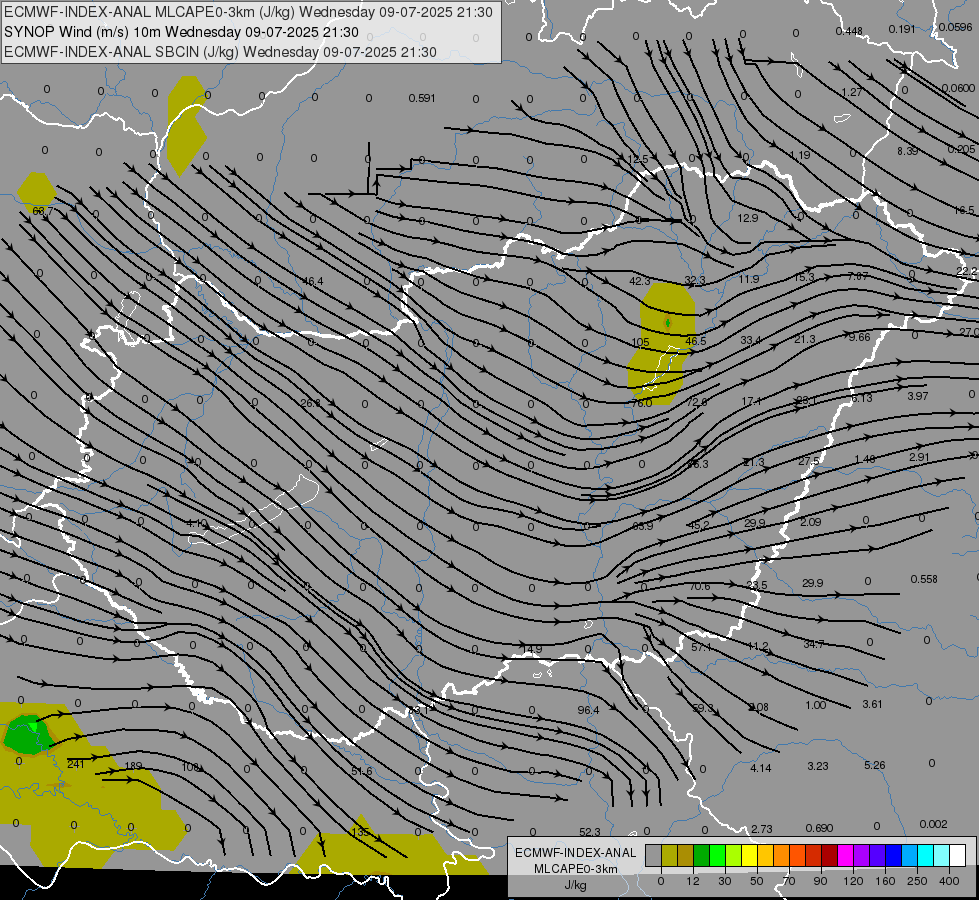Viewport: 979px width, 900px height.
Task: Click the map value 68.7
Action: tap(42, 211)
